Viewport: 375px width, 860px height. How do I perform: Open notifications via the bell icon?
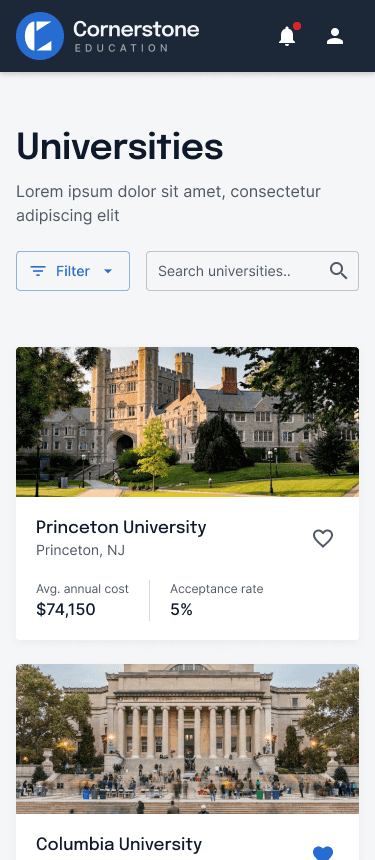coord(287,37)
